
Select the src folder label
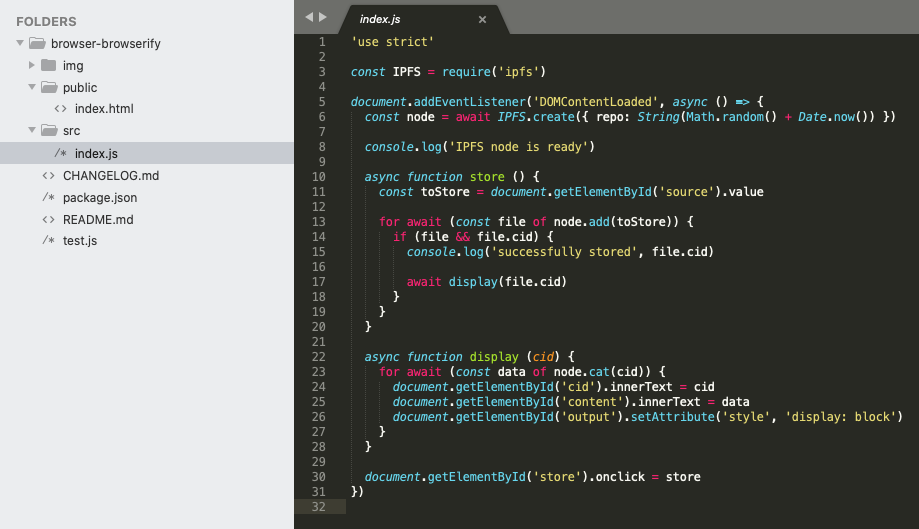72,131
